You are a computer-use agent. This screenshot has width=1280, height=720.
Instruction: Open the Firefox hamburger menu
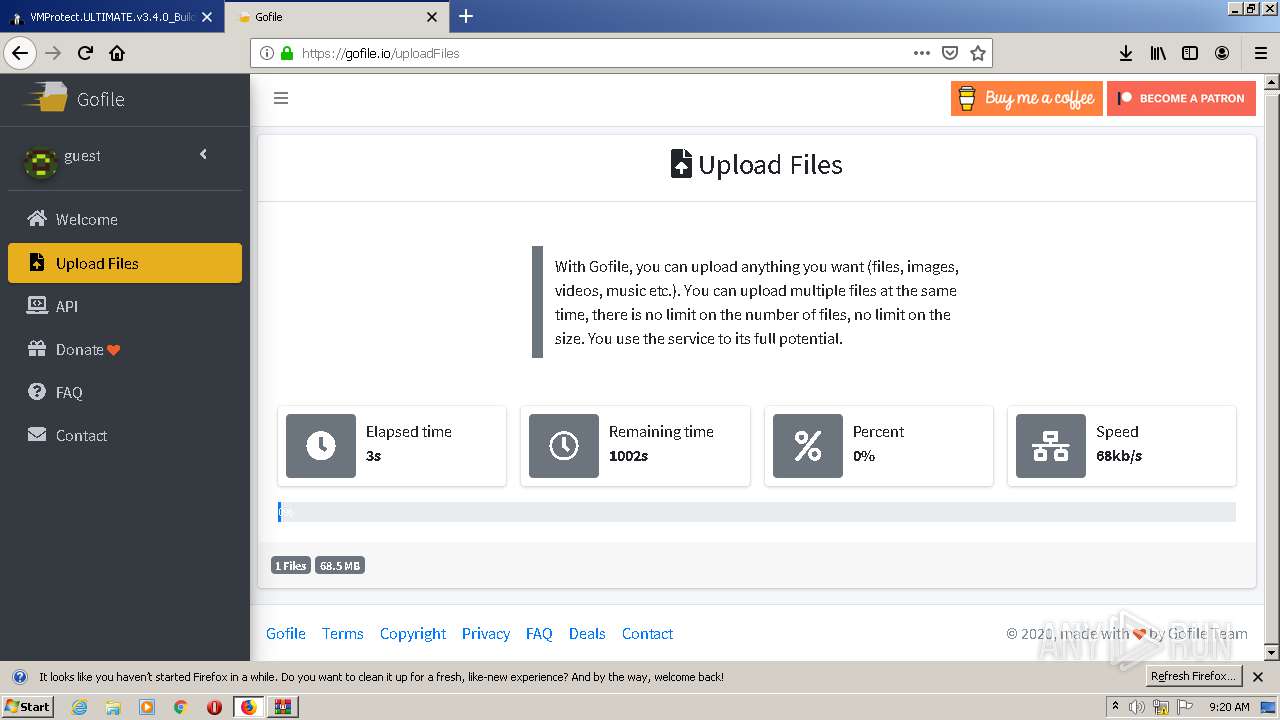1260,53
